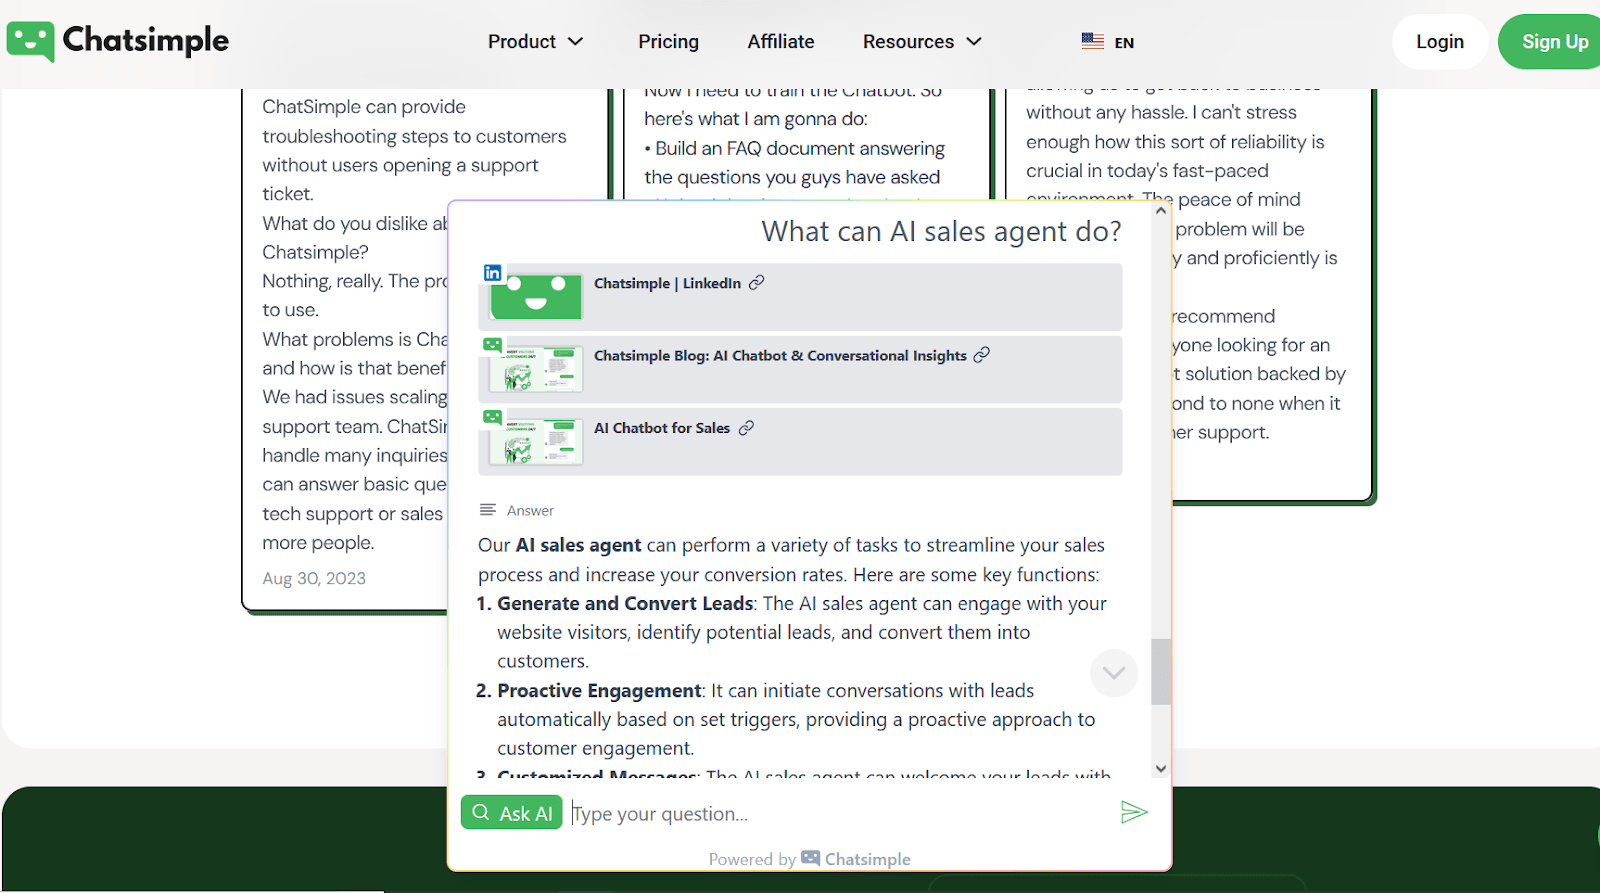Viewport: 1600px width, 893px height.
Task: Click the round scroll-down chevron button
Action: point(1114,673)
